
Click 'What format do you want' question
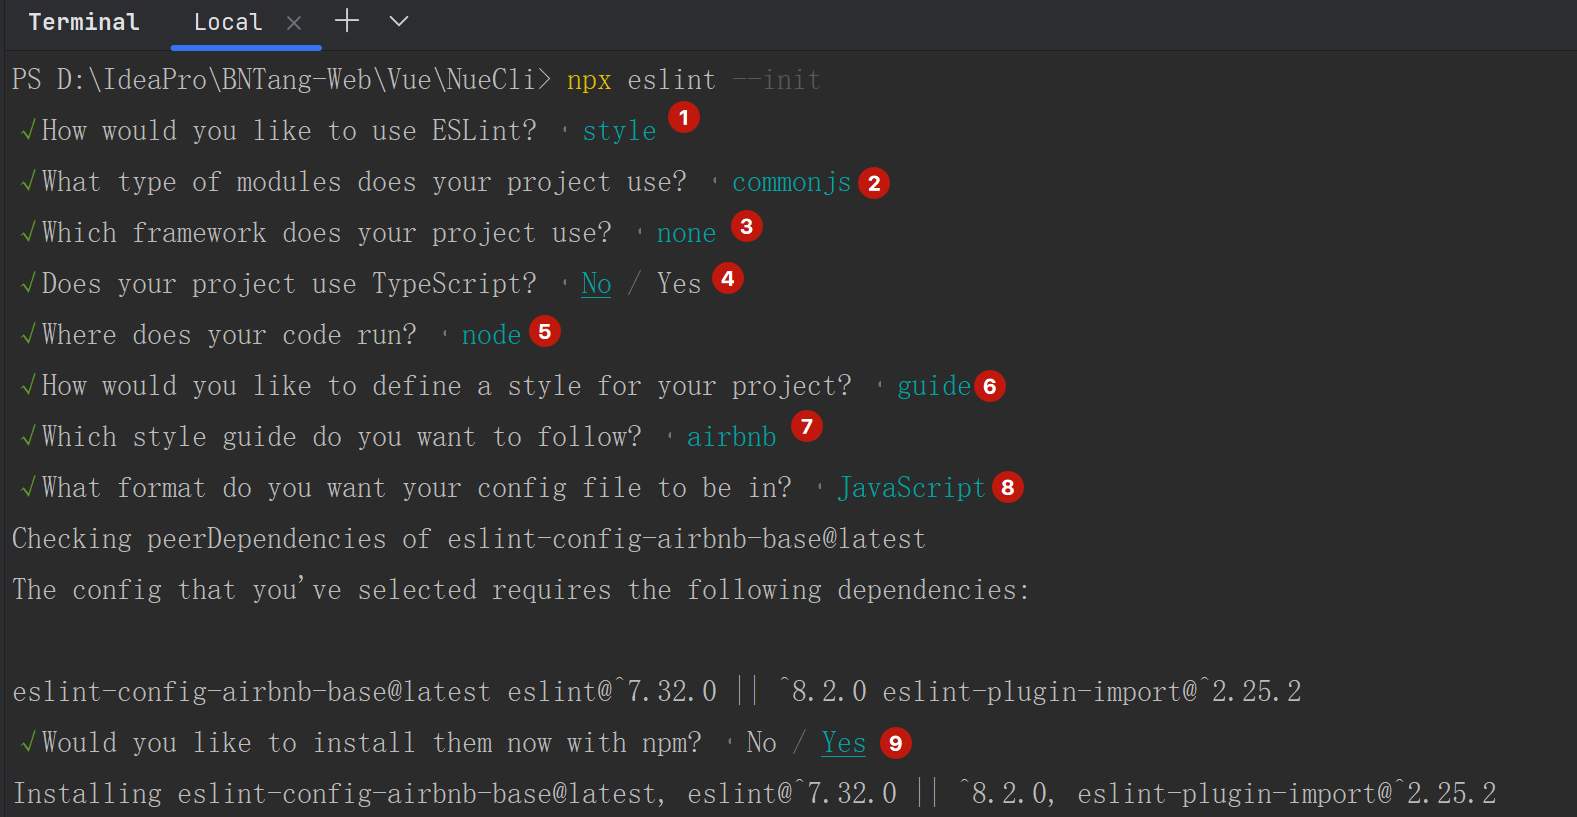tap(416, 488)
